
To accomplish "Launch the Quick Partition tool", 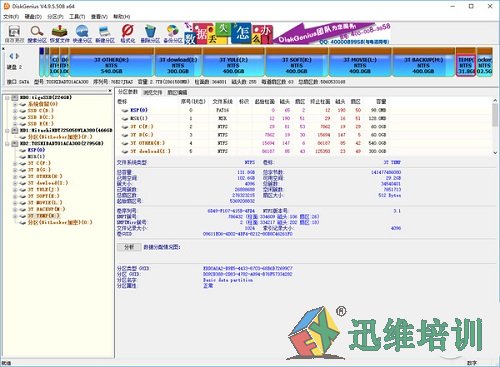I will pos(82,34).
